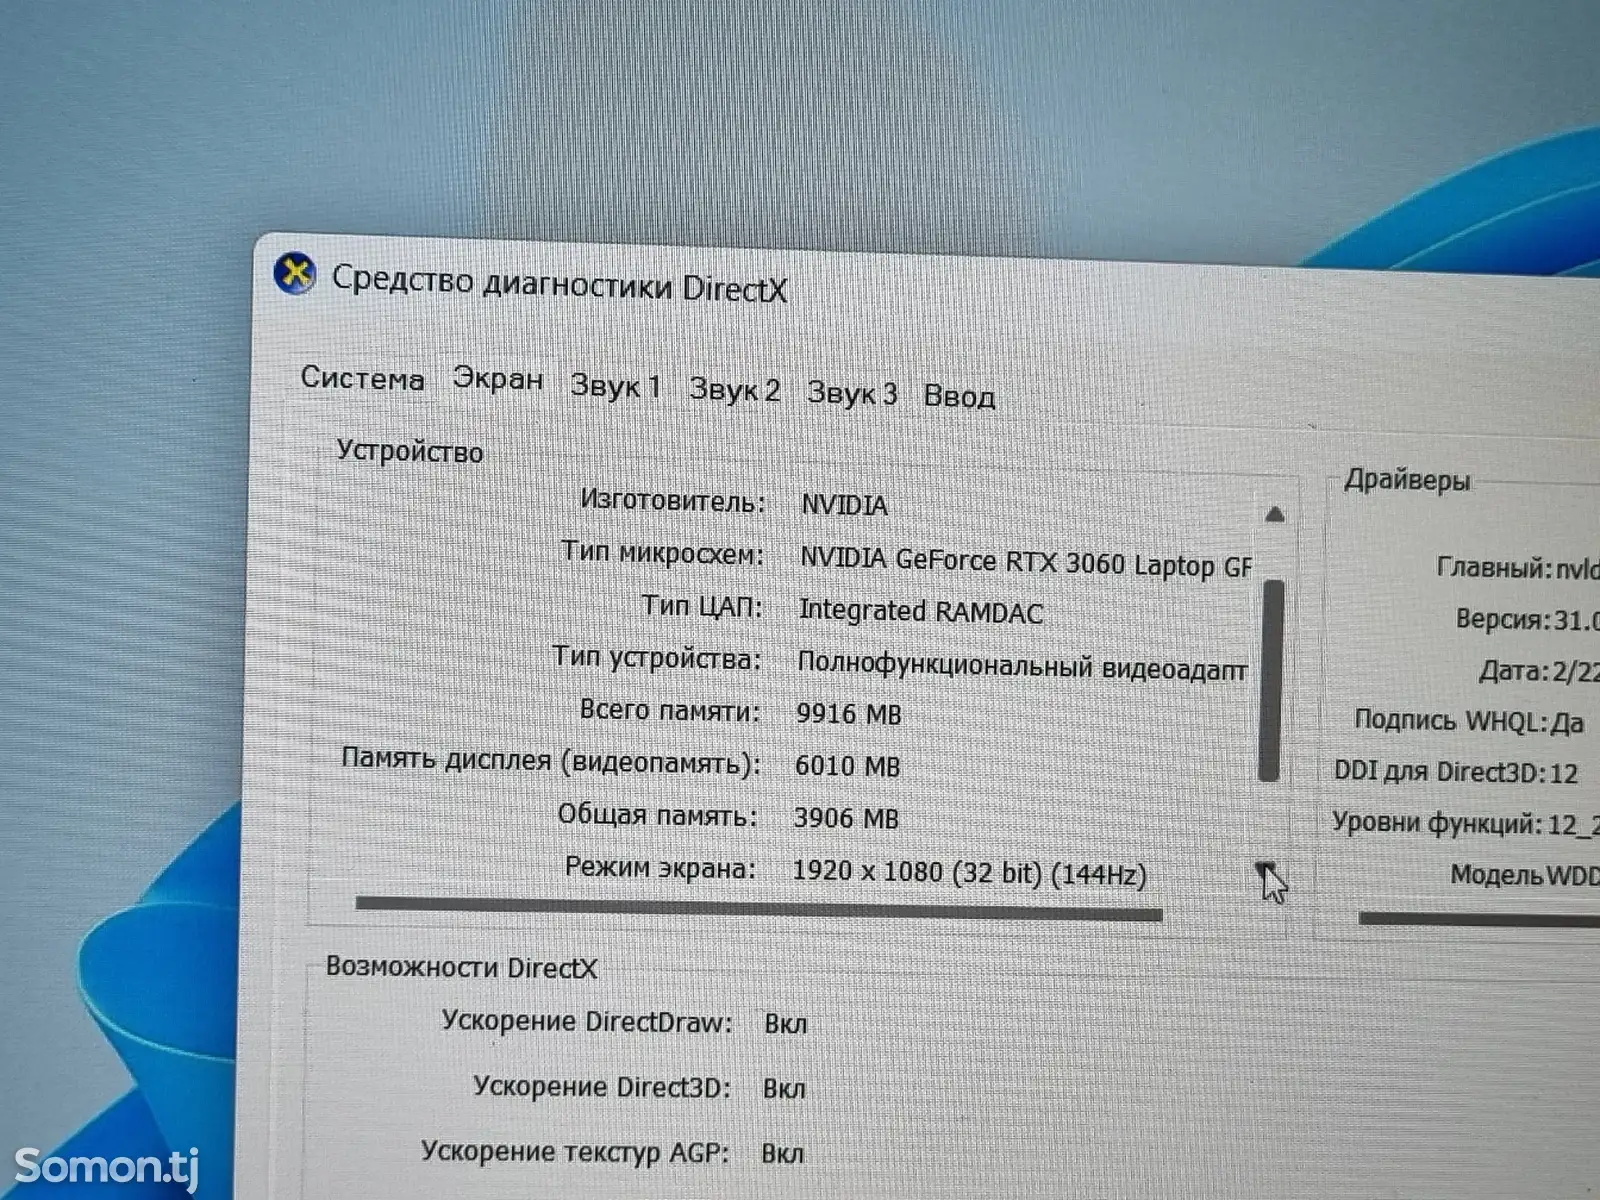The width and height of the screenshot is (1600, 1200).
Task: Open the Звук 2 tab
Action: point(735,390)
